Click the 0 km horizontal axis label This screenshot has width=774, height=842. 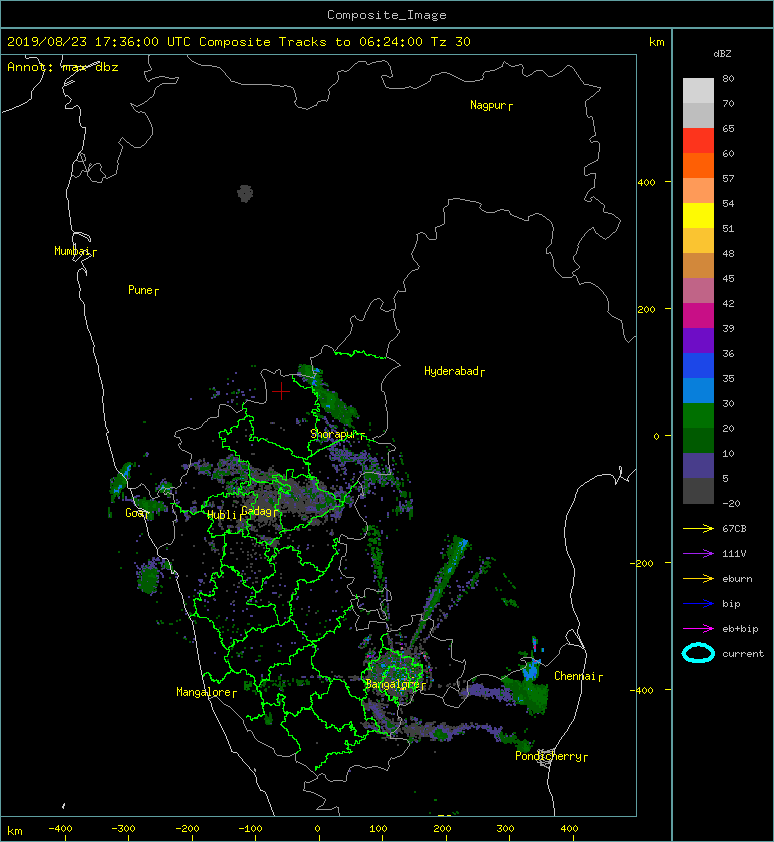click(317, 829)
